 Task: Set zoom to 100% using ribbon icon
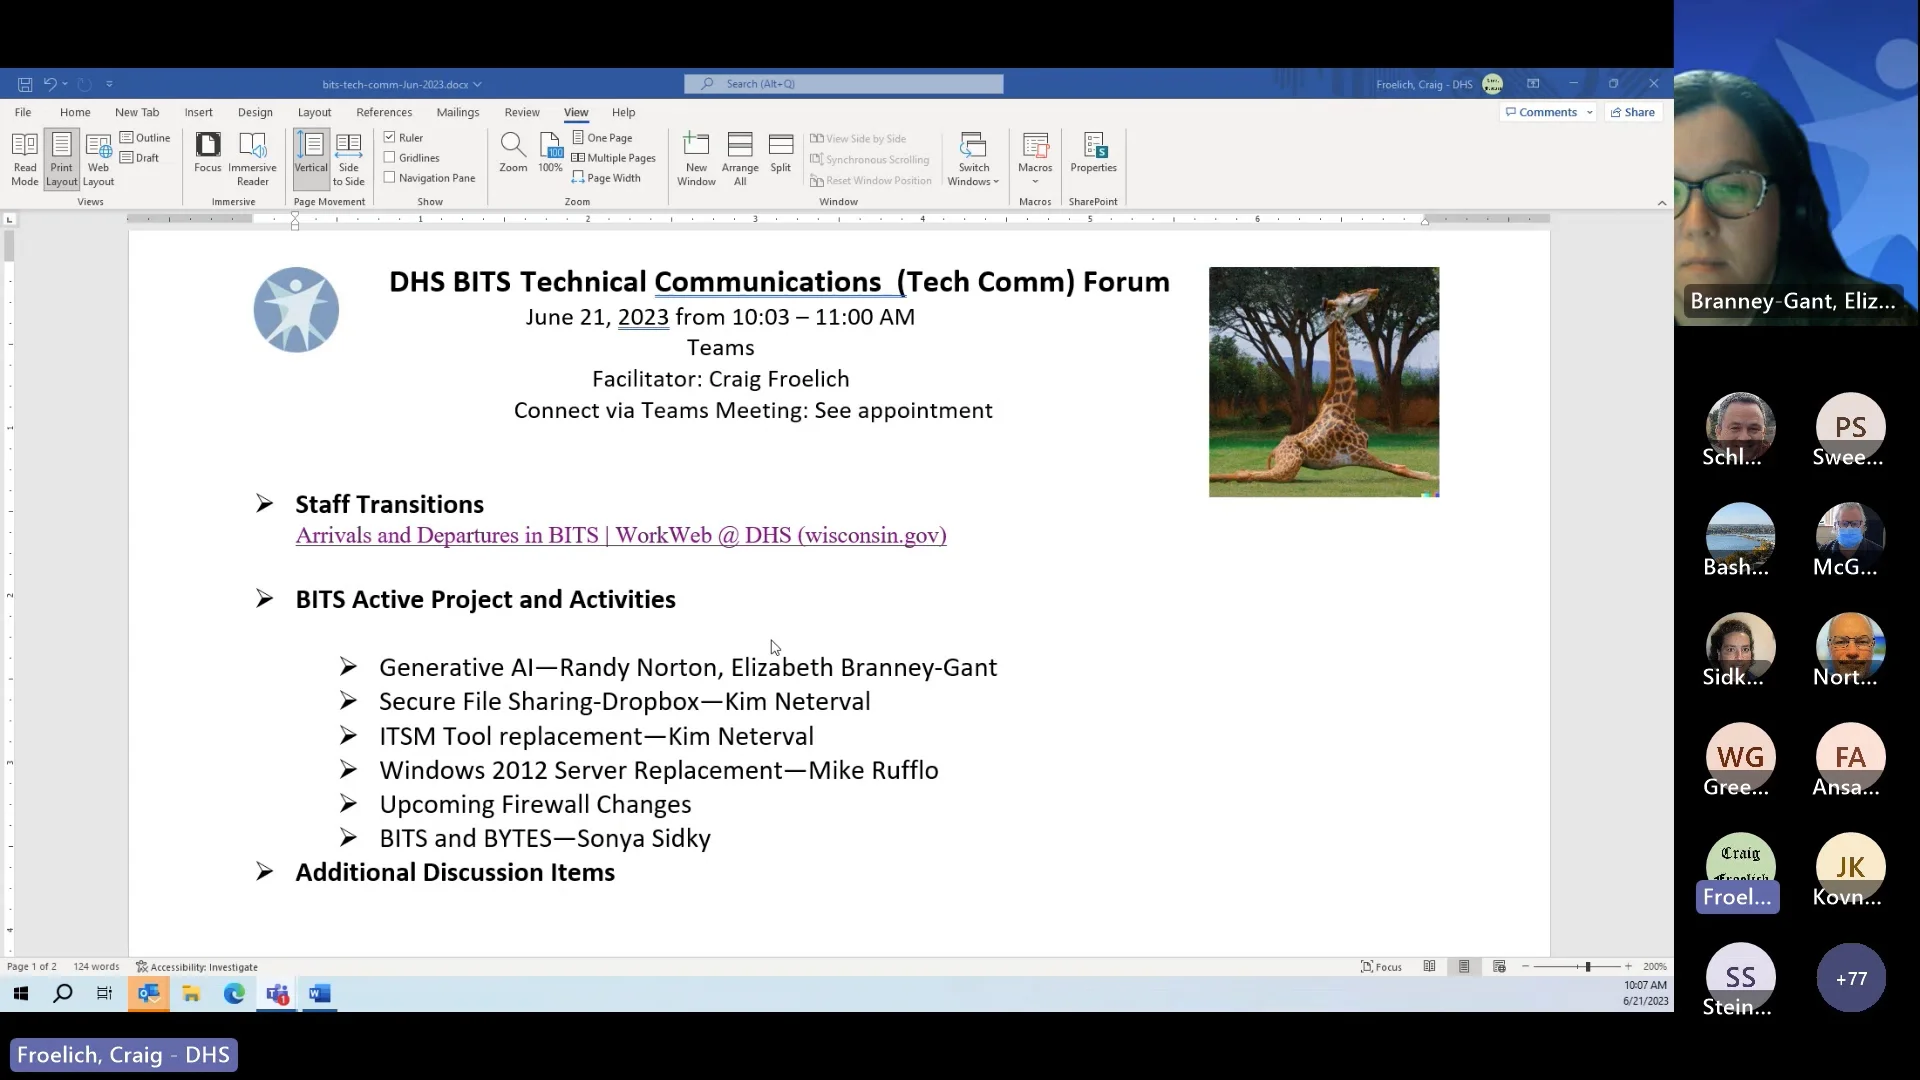pos(550,152)
